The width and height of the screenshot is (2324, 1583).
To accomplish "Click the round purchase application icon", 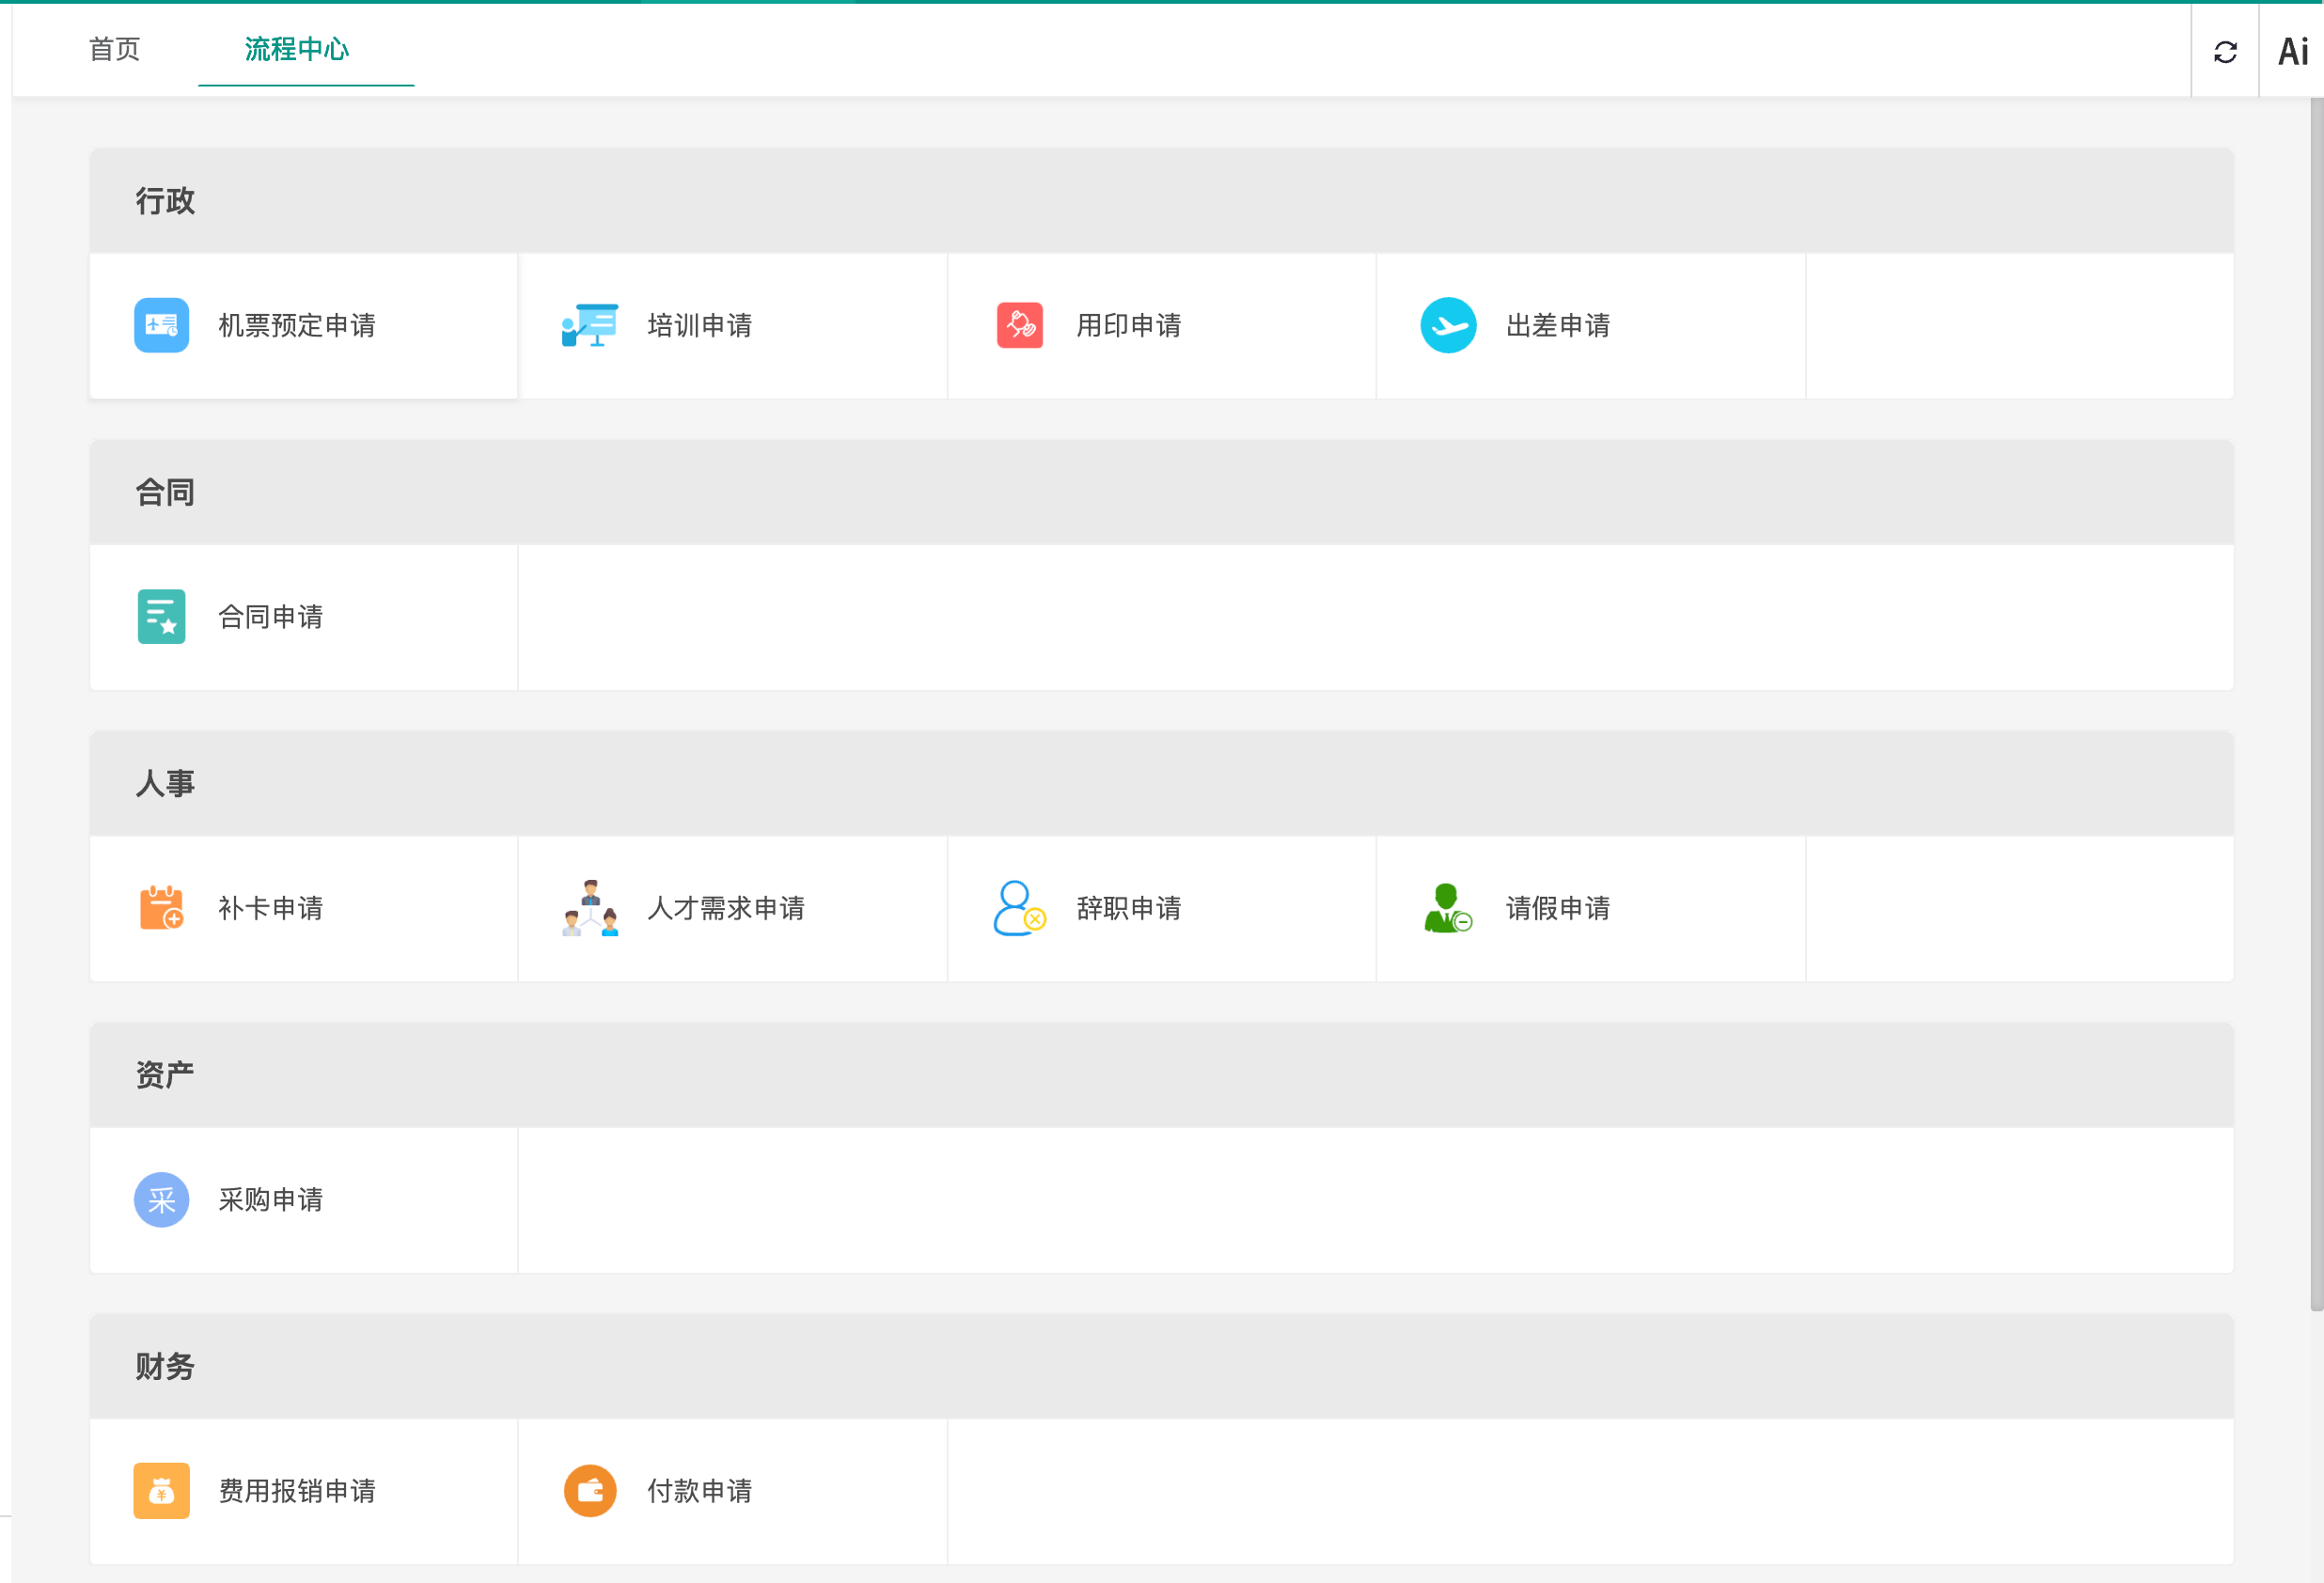I will coord(161,1199).
